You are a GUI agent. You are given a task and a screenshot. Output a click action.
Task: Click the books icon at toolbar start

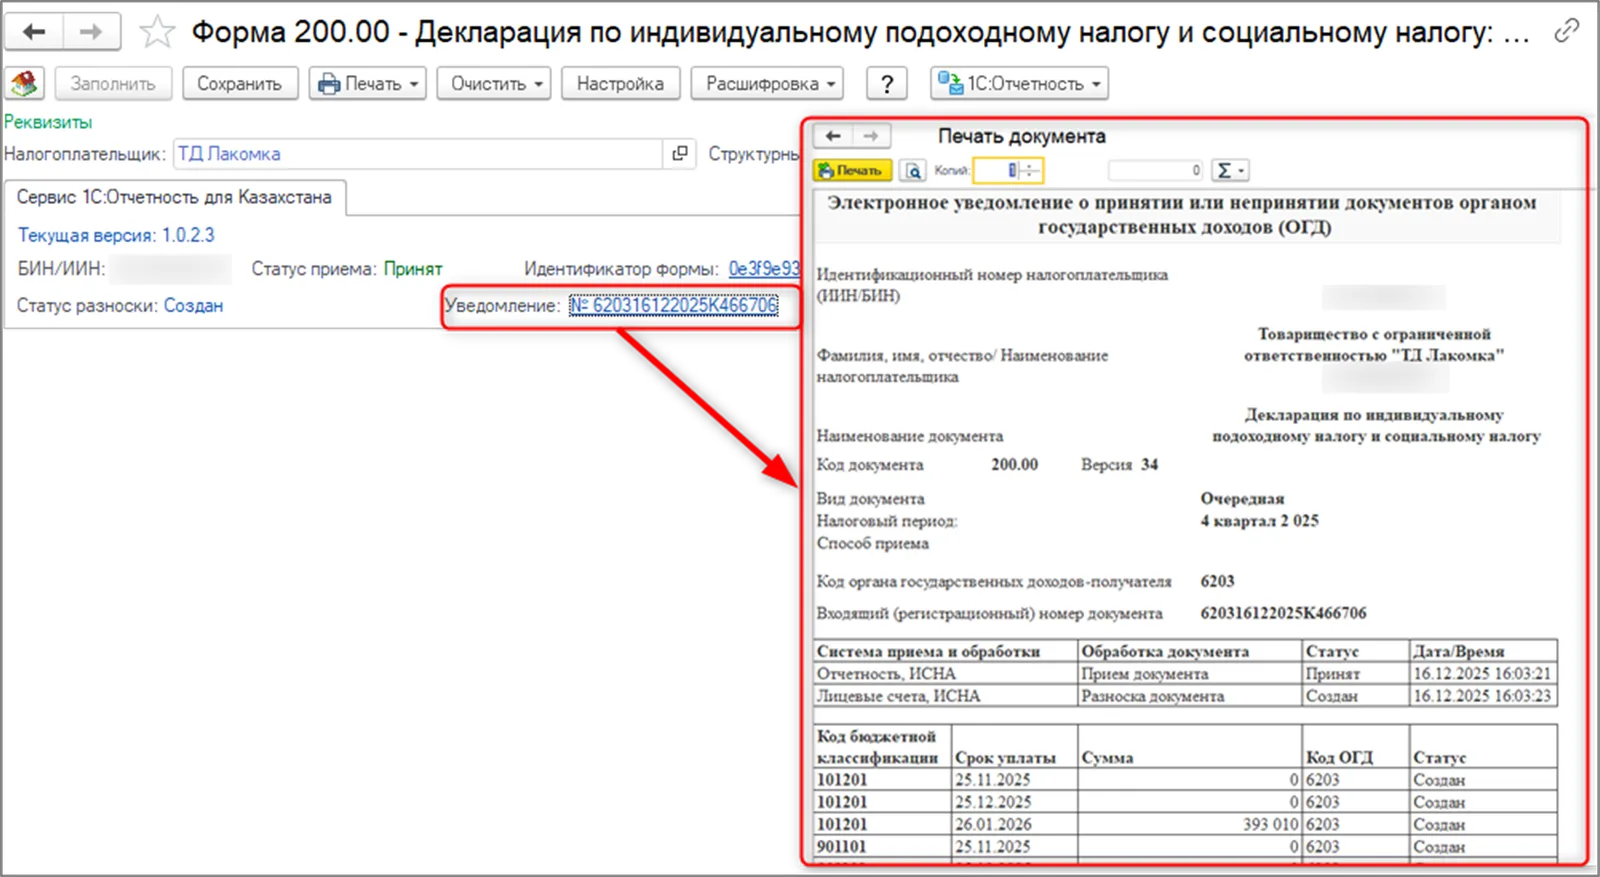point(24,84)
